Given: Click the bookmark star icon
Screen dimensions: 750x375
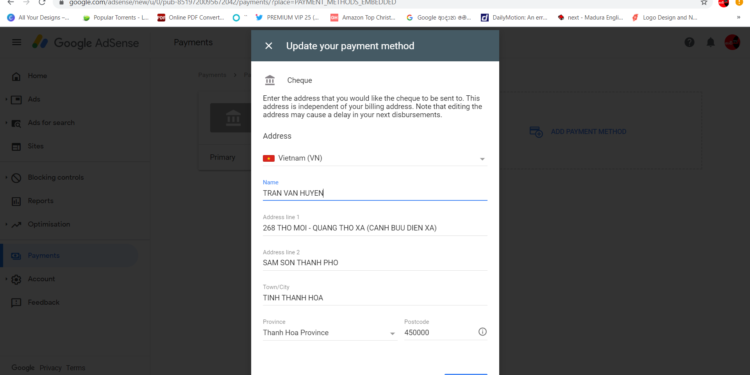Looking at the screenshot, I should (704, 2).
